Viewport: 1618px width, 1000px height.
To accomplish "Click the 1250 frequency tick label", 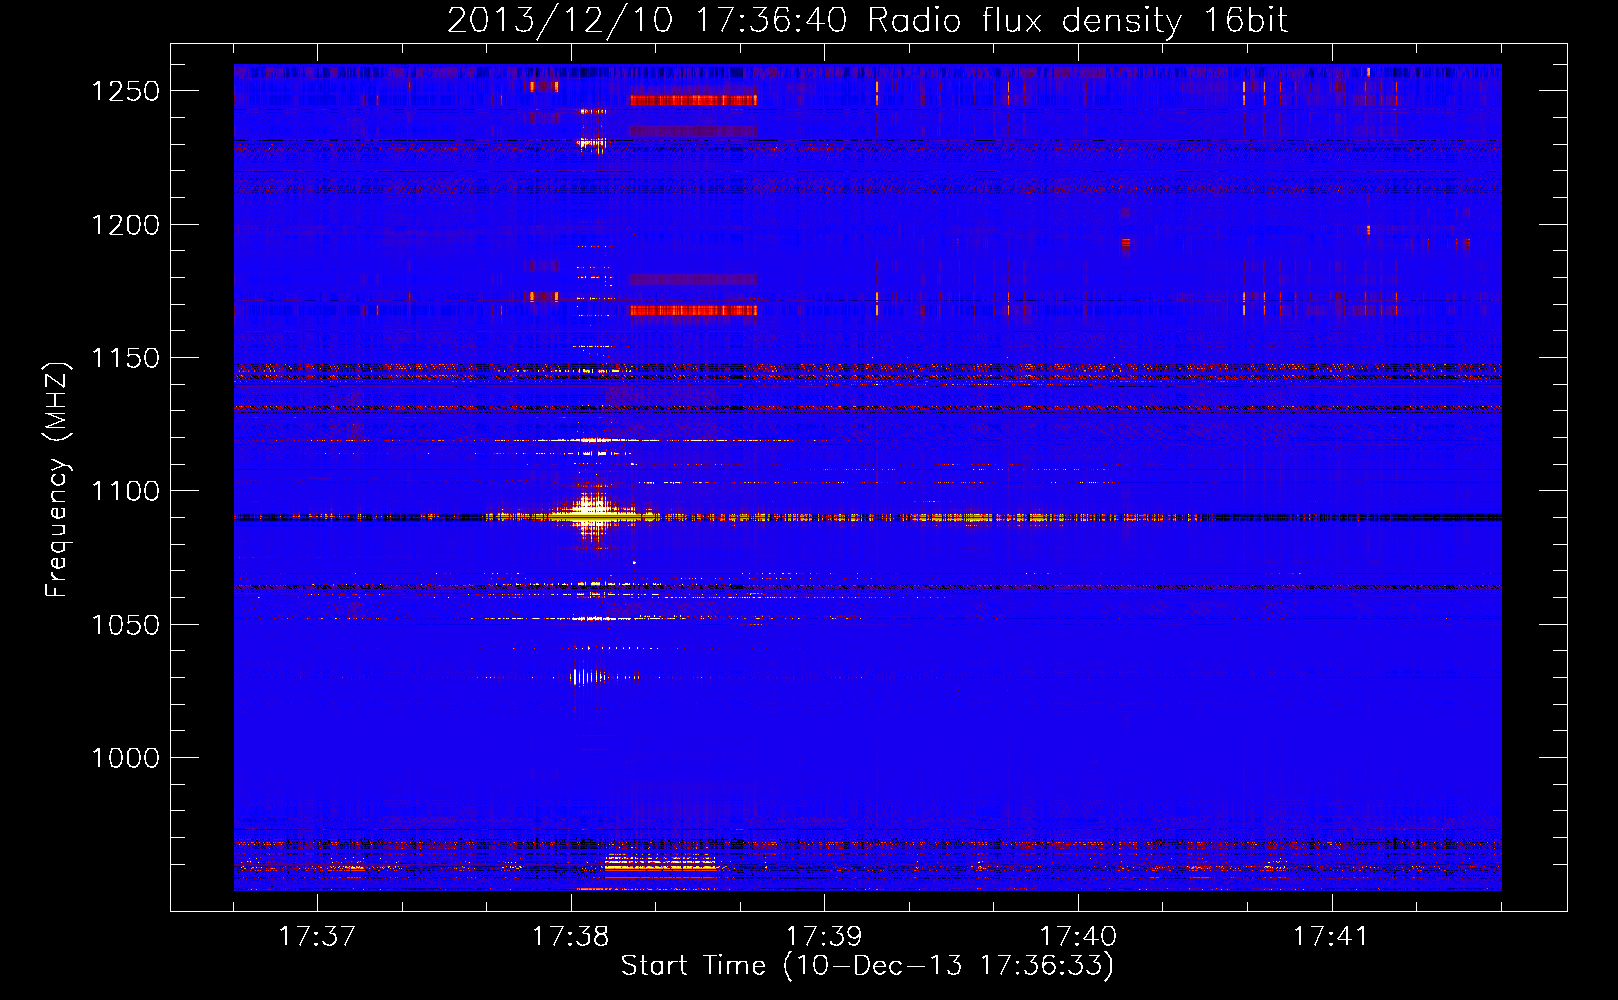I will pyautogui.click(x=125, y=91).
